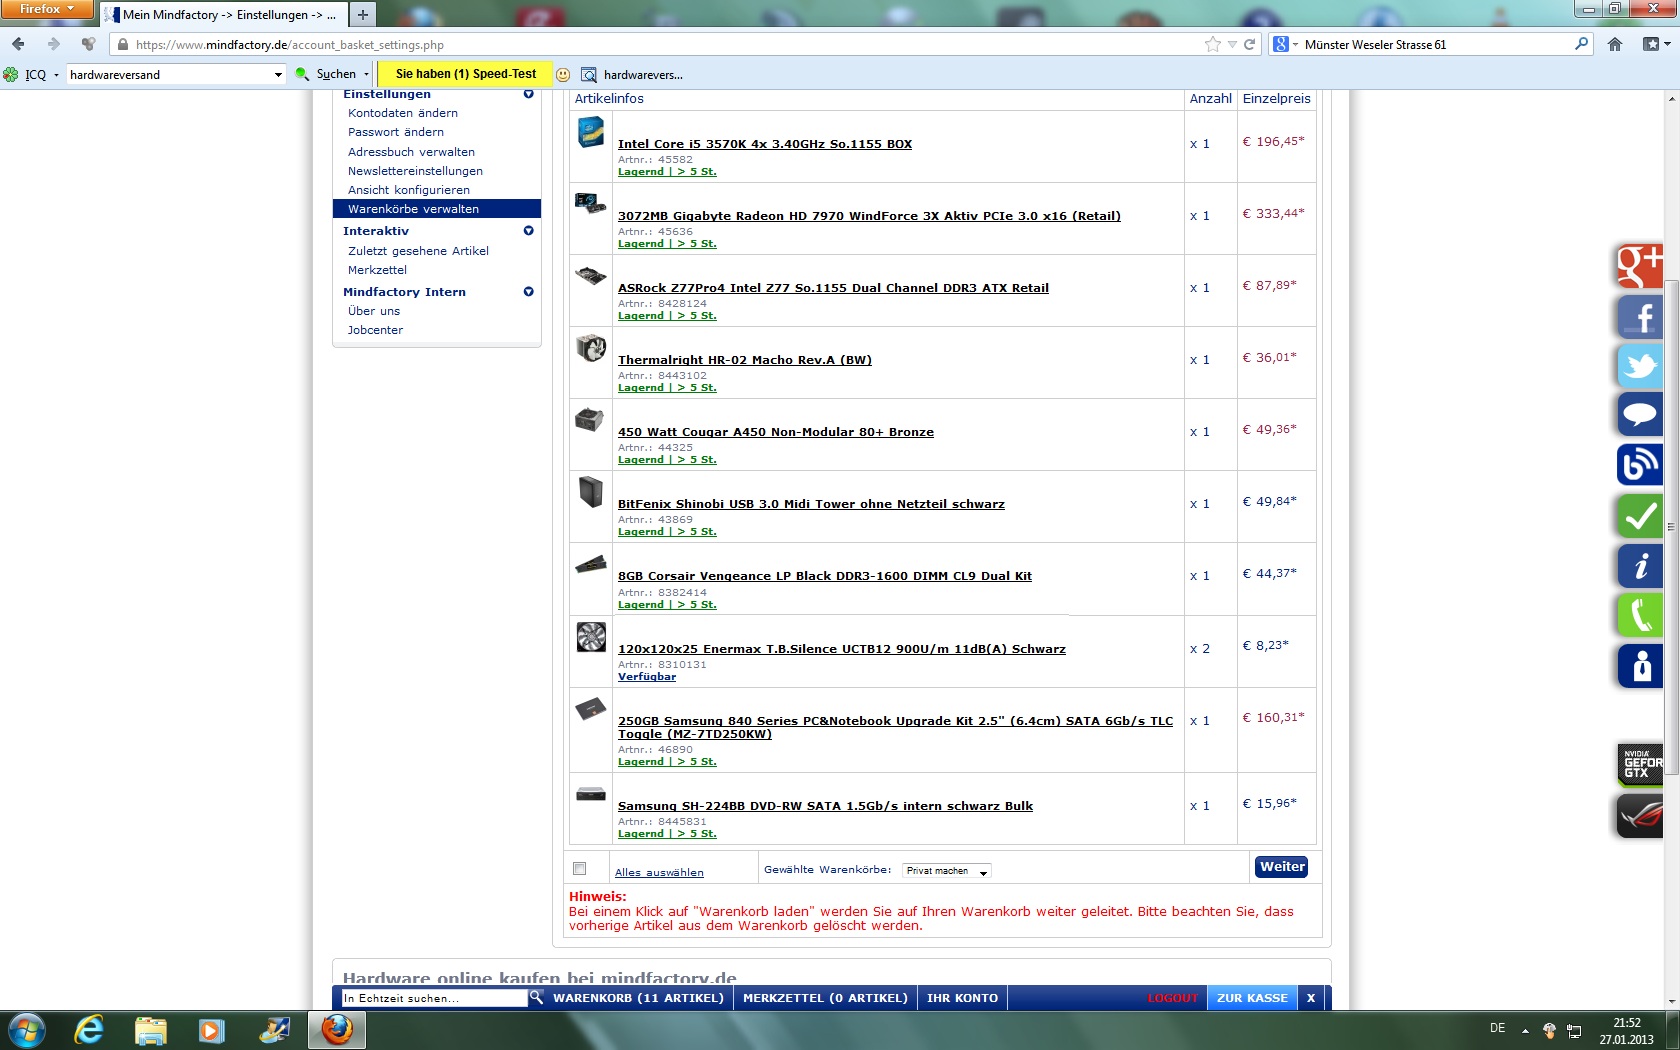Click the ASUS ROG badge icon
This screenshot has width=1680, height=1050.
click(1640, 816)
